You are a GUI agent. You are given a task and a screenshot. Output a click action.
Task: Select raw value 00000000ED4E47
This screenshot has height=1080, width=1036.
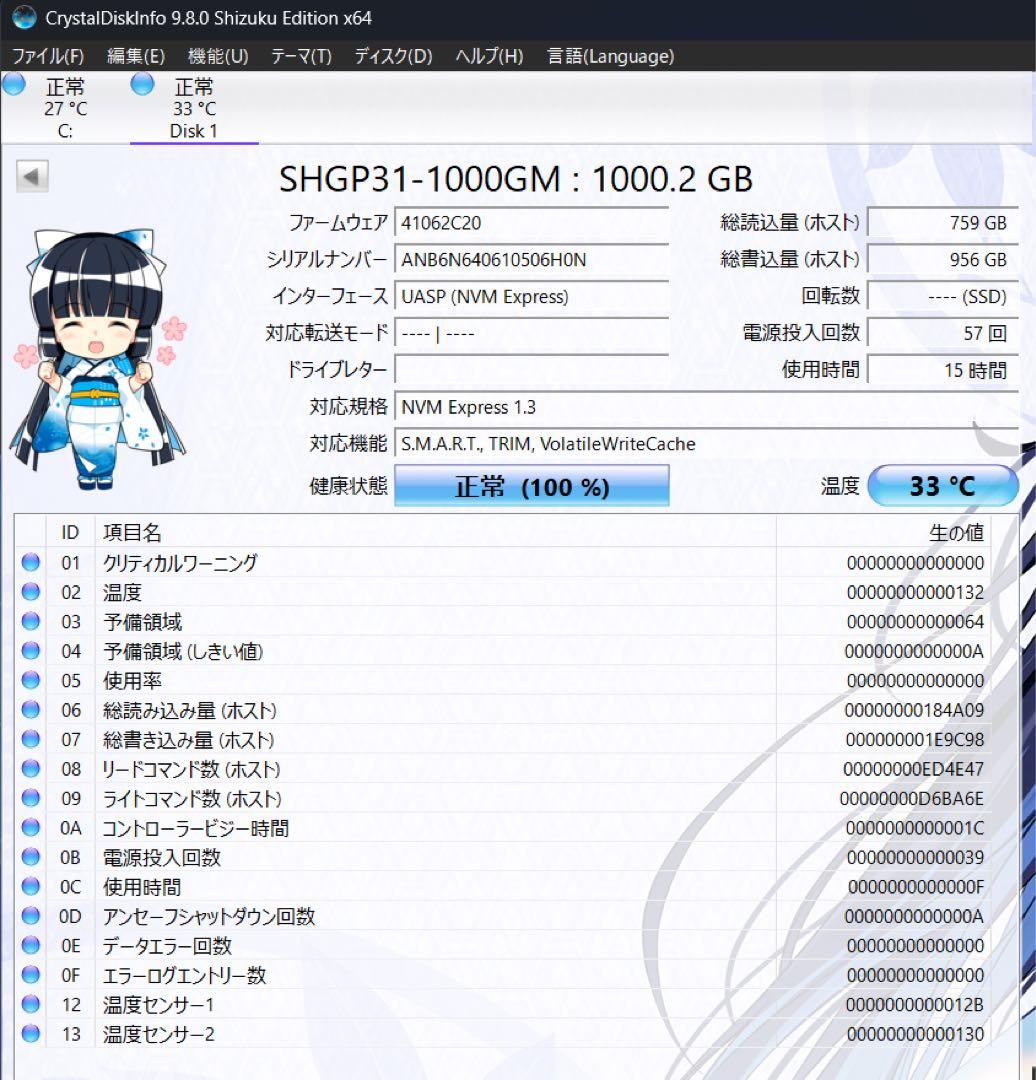point(913,769)
